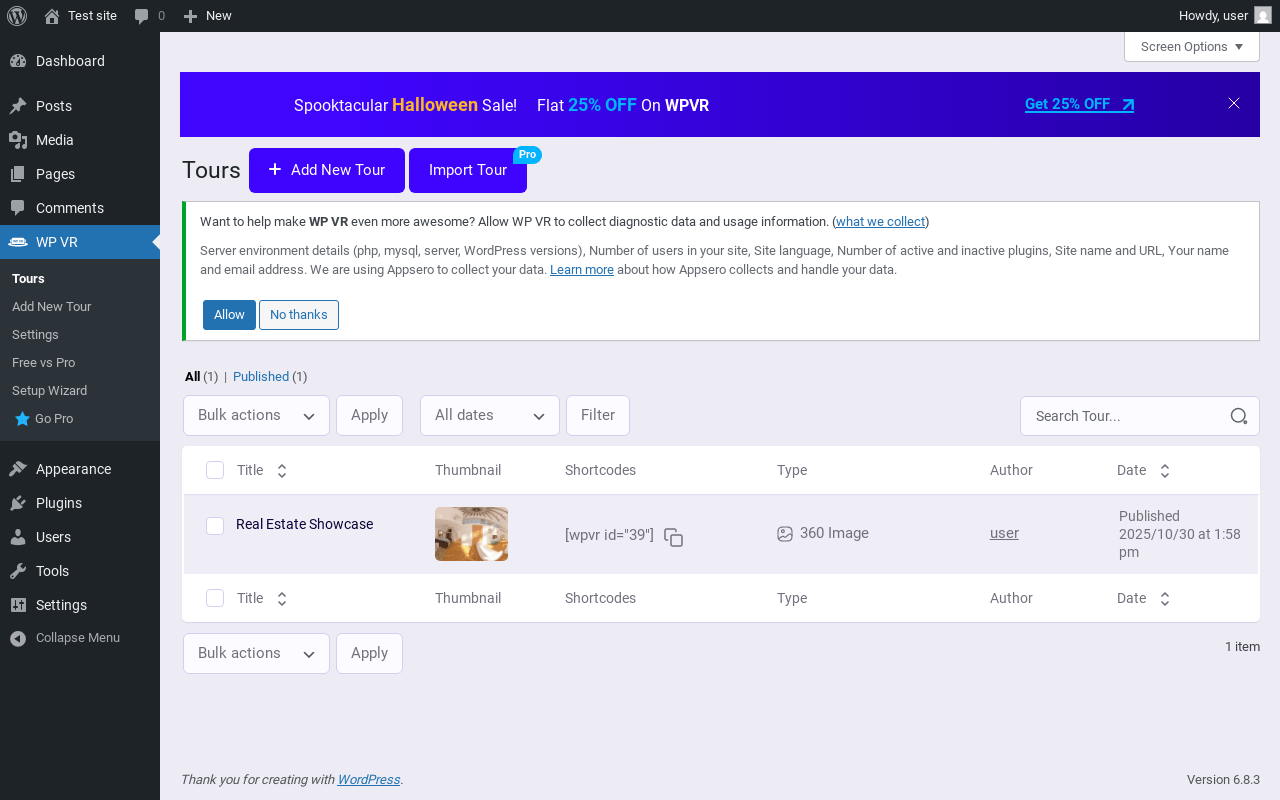Check the Real Estate Showcase row checkbox
The width and height of the screenshot is (1280, 800).
(215, 526)
